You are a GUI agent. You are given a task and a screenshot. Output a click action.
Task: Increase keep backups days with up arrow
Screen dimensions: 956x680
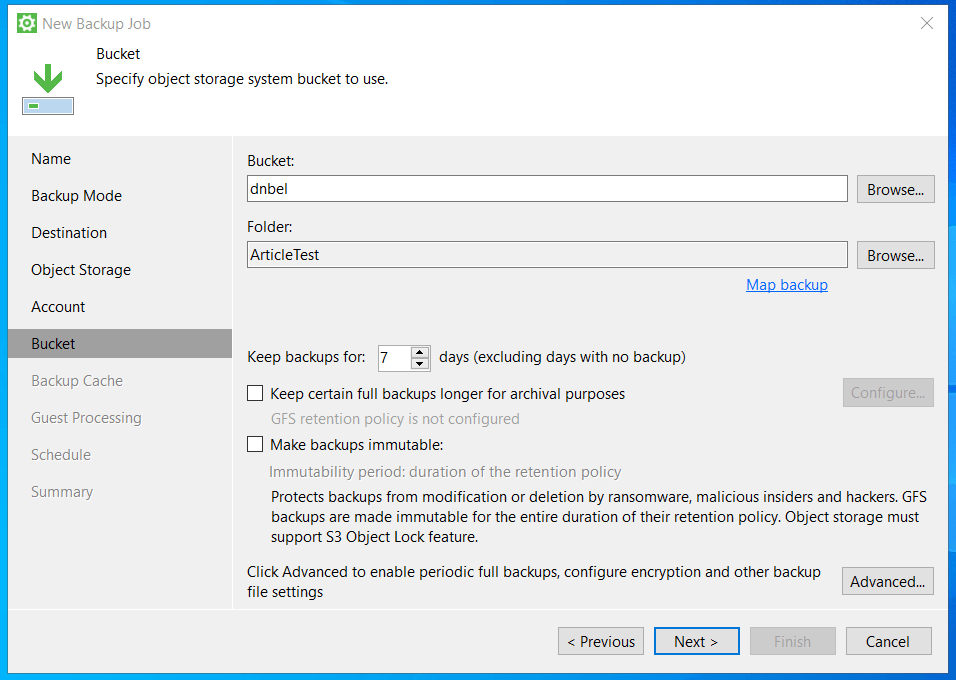[x=420, y=352]
